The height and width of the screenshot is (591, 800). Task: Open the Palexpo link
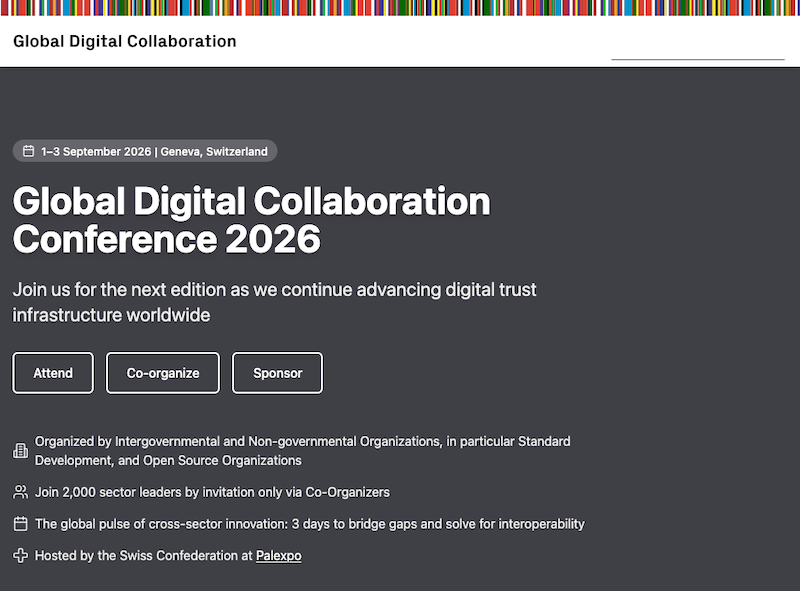(278, 556)
